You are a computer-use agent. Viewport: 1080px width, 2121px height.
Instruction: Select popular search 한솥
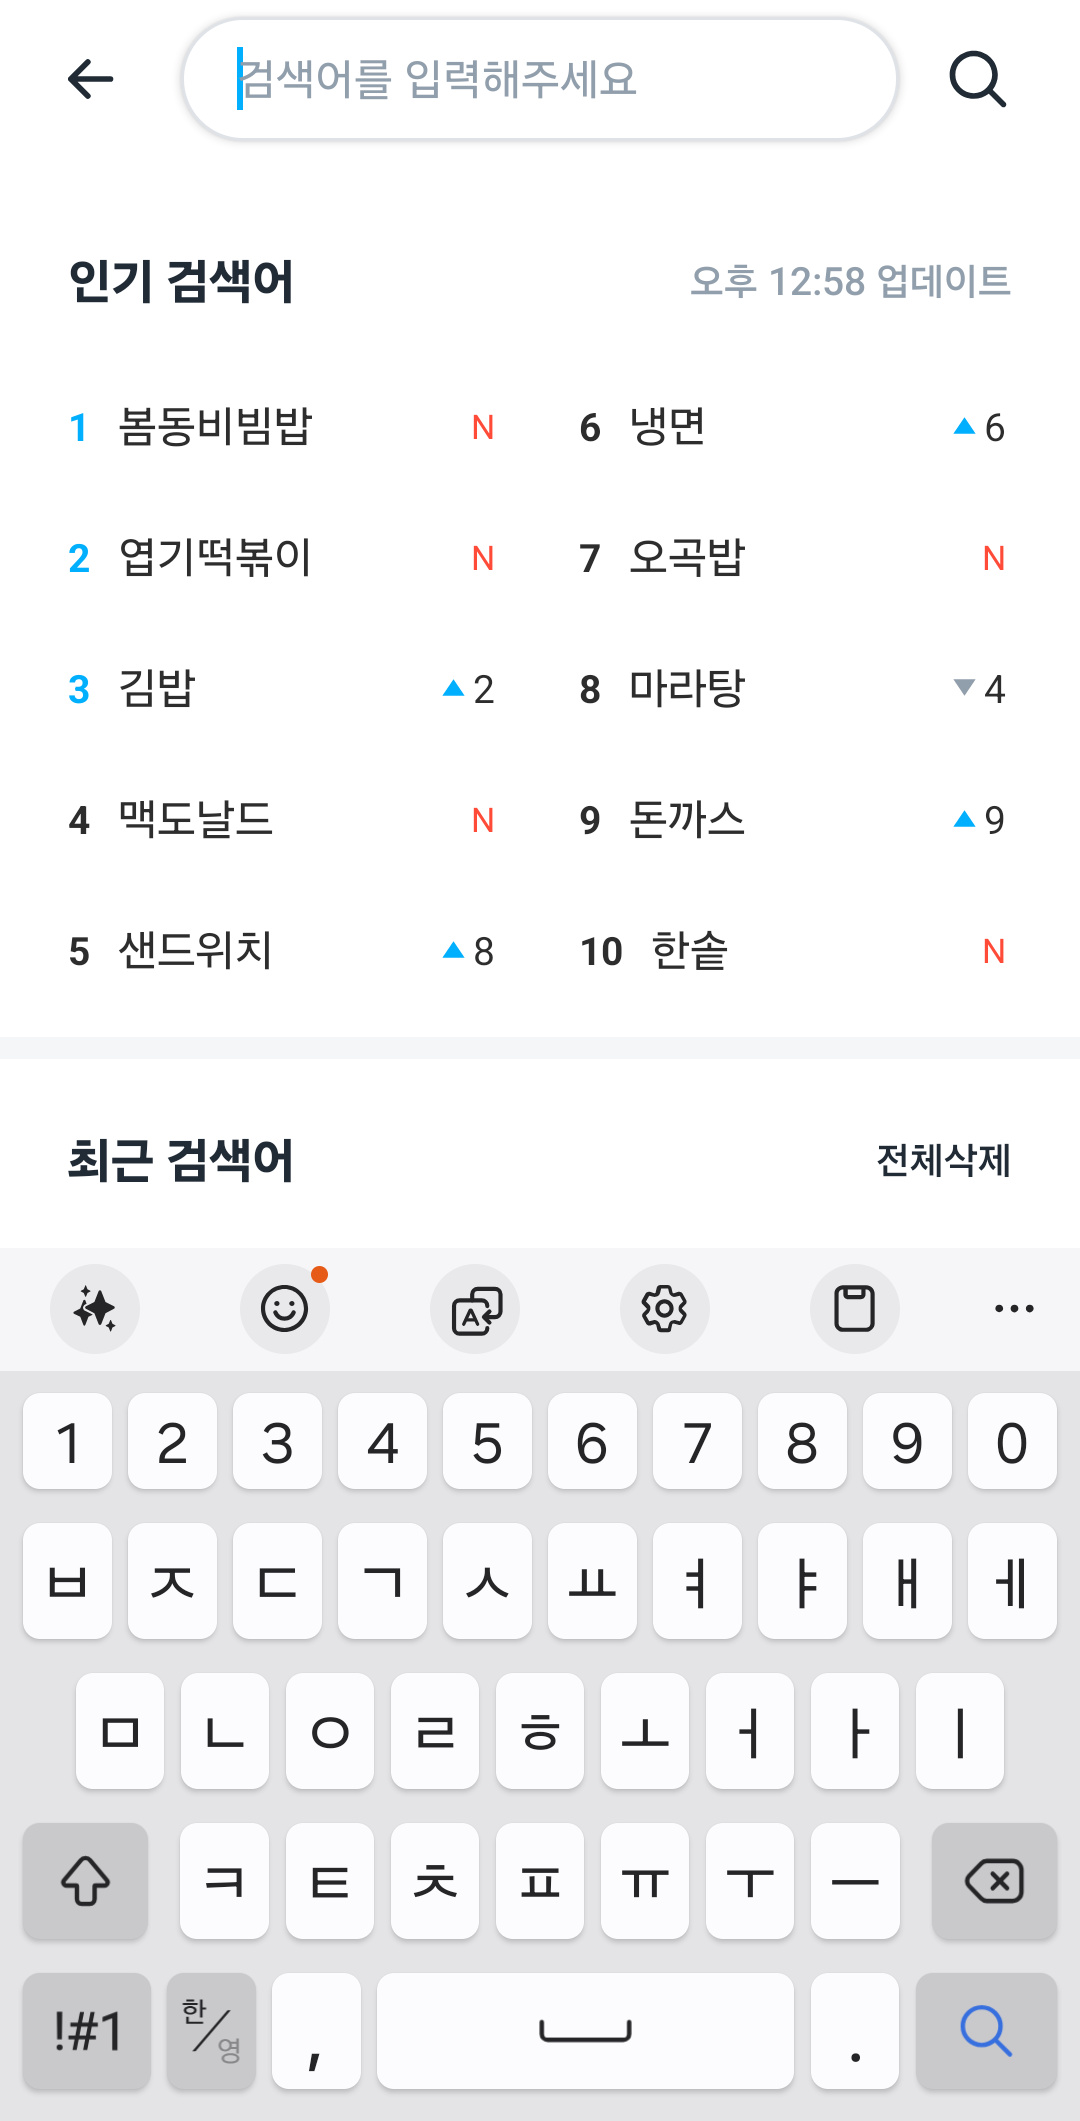coord(689,951)
